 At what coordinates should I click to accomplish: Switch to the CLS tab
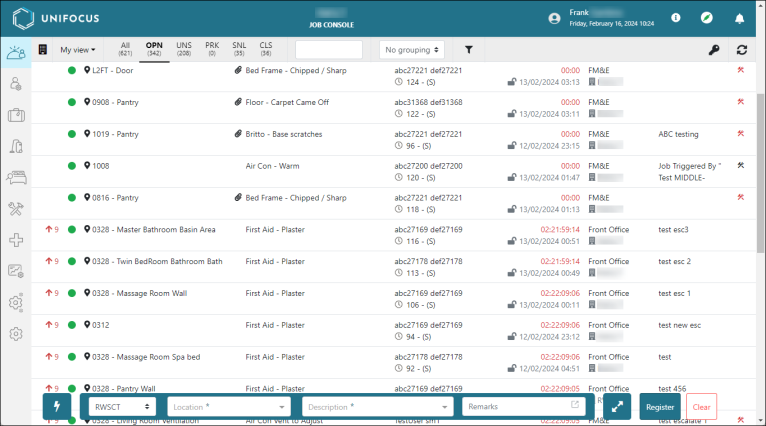(265, 49)
